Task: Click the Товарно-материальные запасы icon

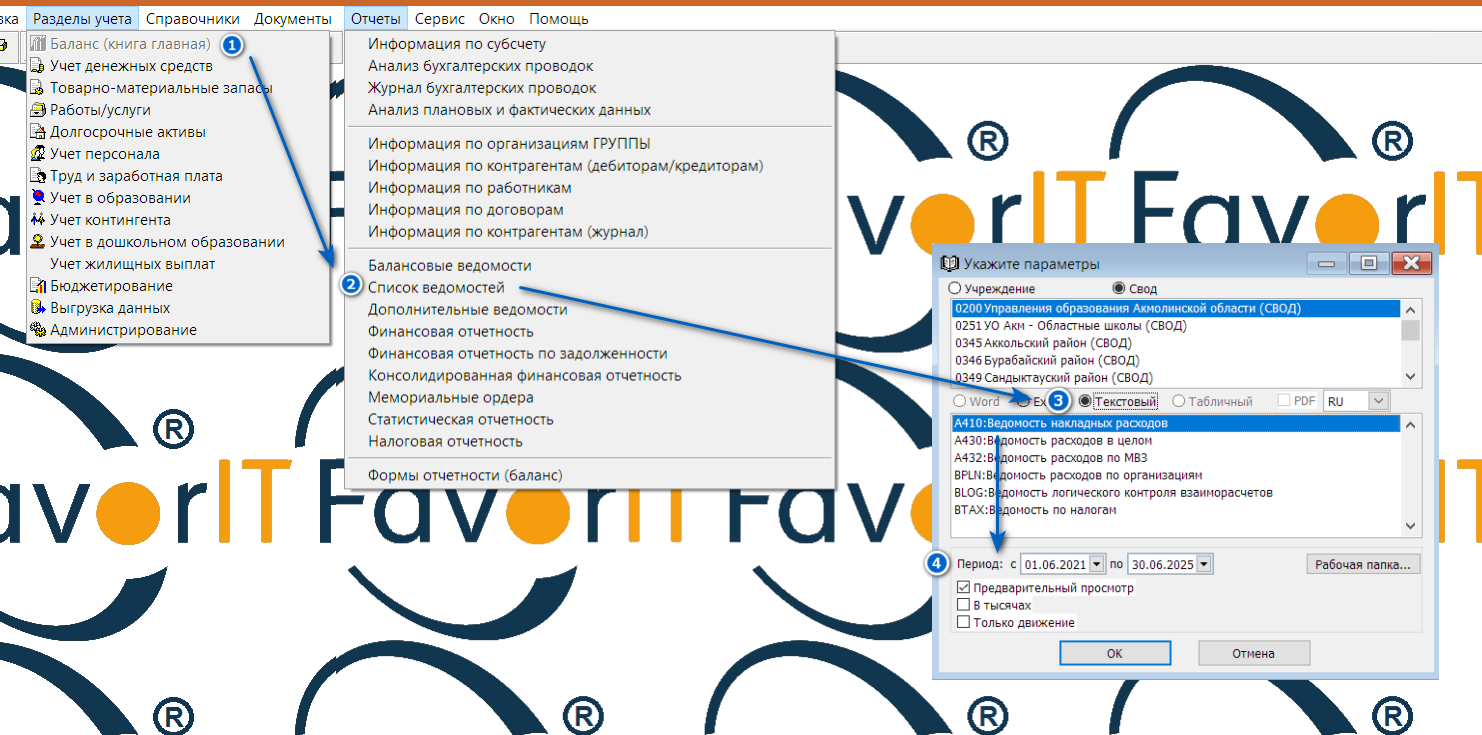Action: click(x=38, y=88)
